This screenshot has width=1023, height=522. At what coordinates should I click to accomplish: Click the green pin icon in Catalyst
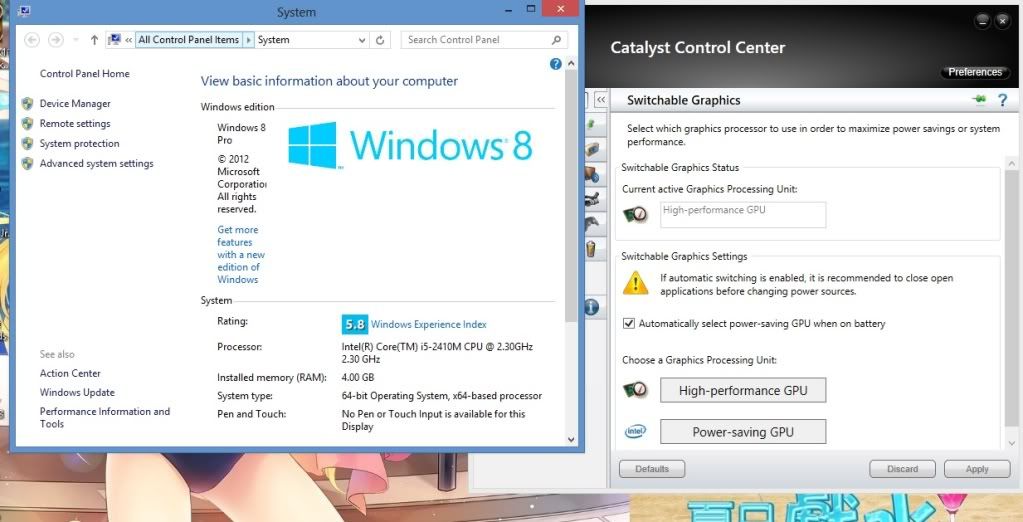pos(979,100)
